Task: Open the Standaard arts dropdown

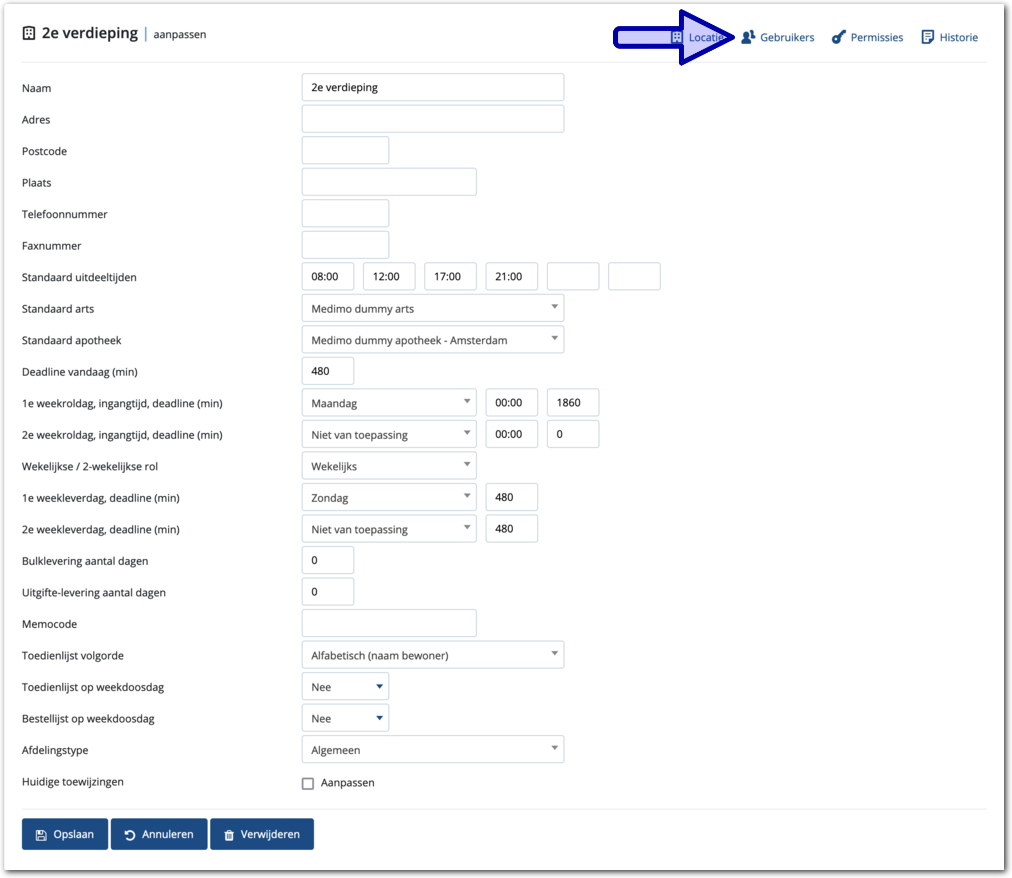Action: point(432,308)
